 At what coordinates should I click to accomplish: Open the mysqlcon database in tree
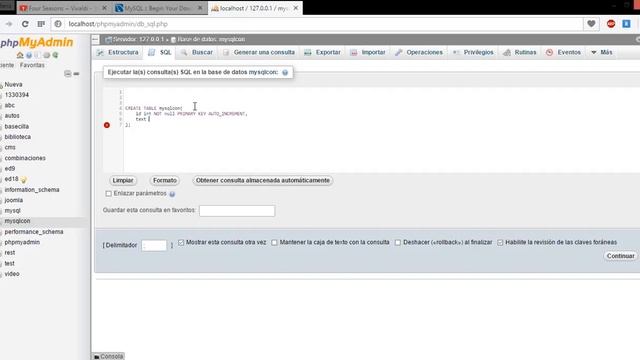(17, 221)
